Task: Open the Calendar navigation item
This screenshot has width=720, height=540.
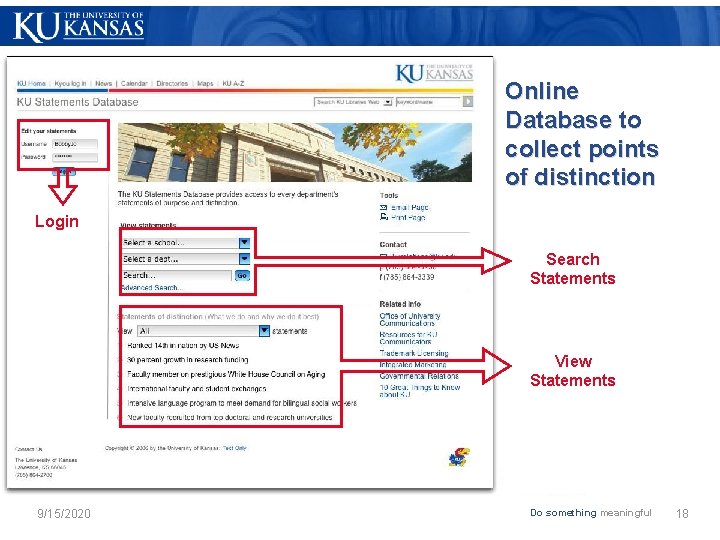Action: pos(134,84)
